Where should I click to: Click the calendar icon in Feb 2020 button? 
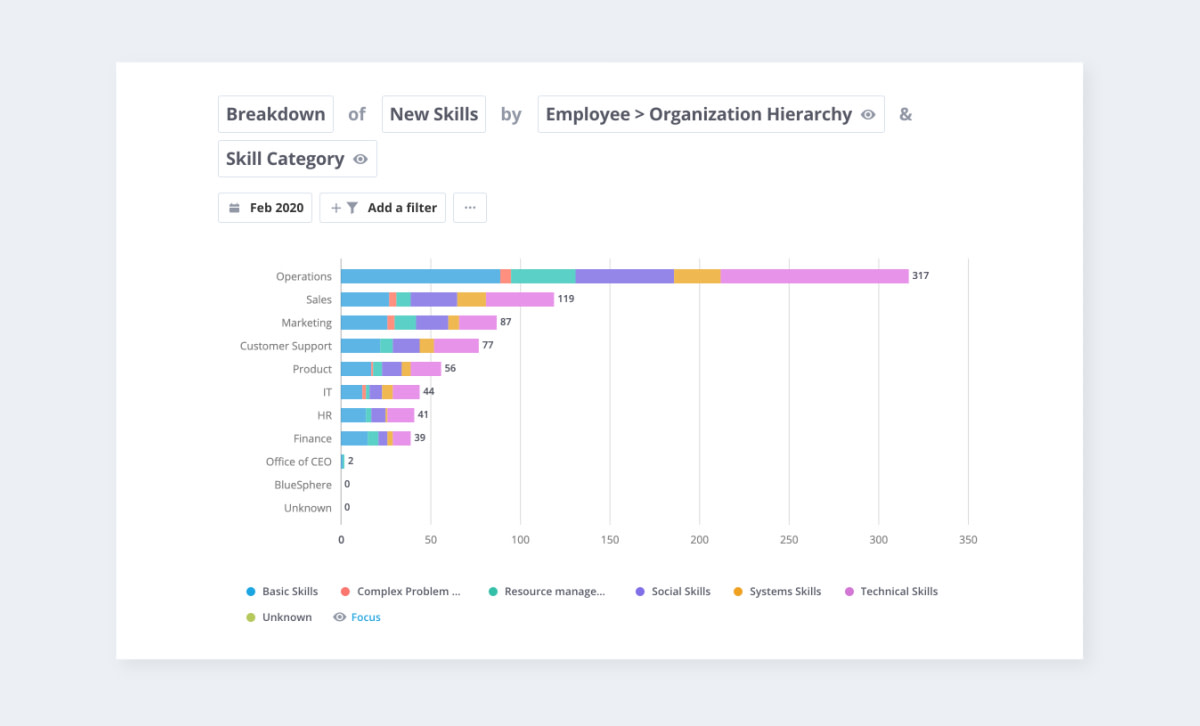[234, 208]
